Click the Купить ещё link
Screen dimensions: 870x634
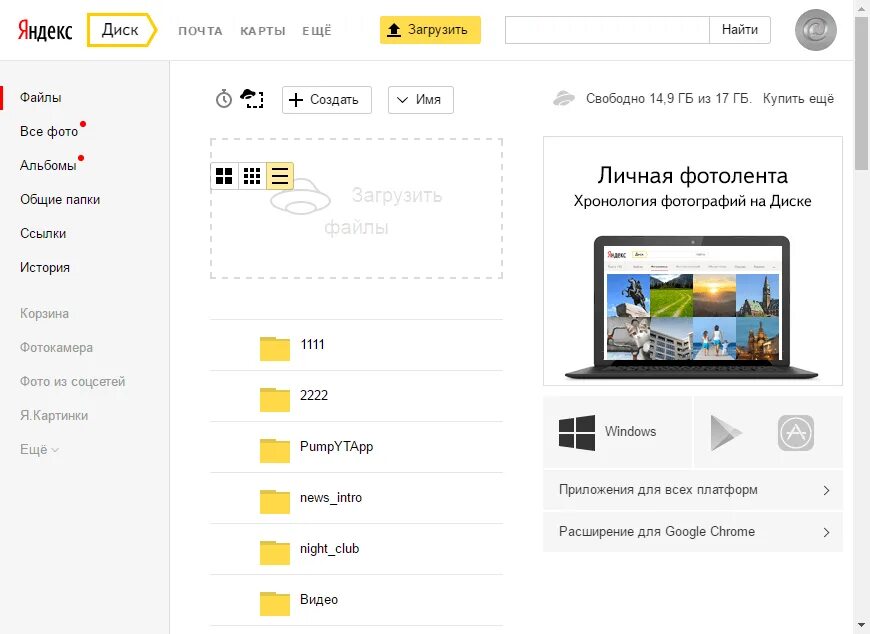(x=799, y=99)
